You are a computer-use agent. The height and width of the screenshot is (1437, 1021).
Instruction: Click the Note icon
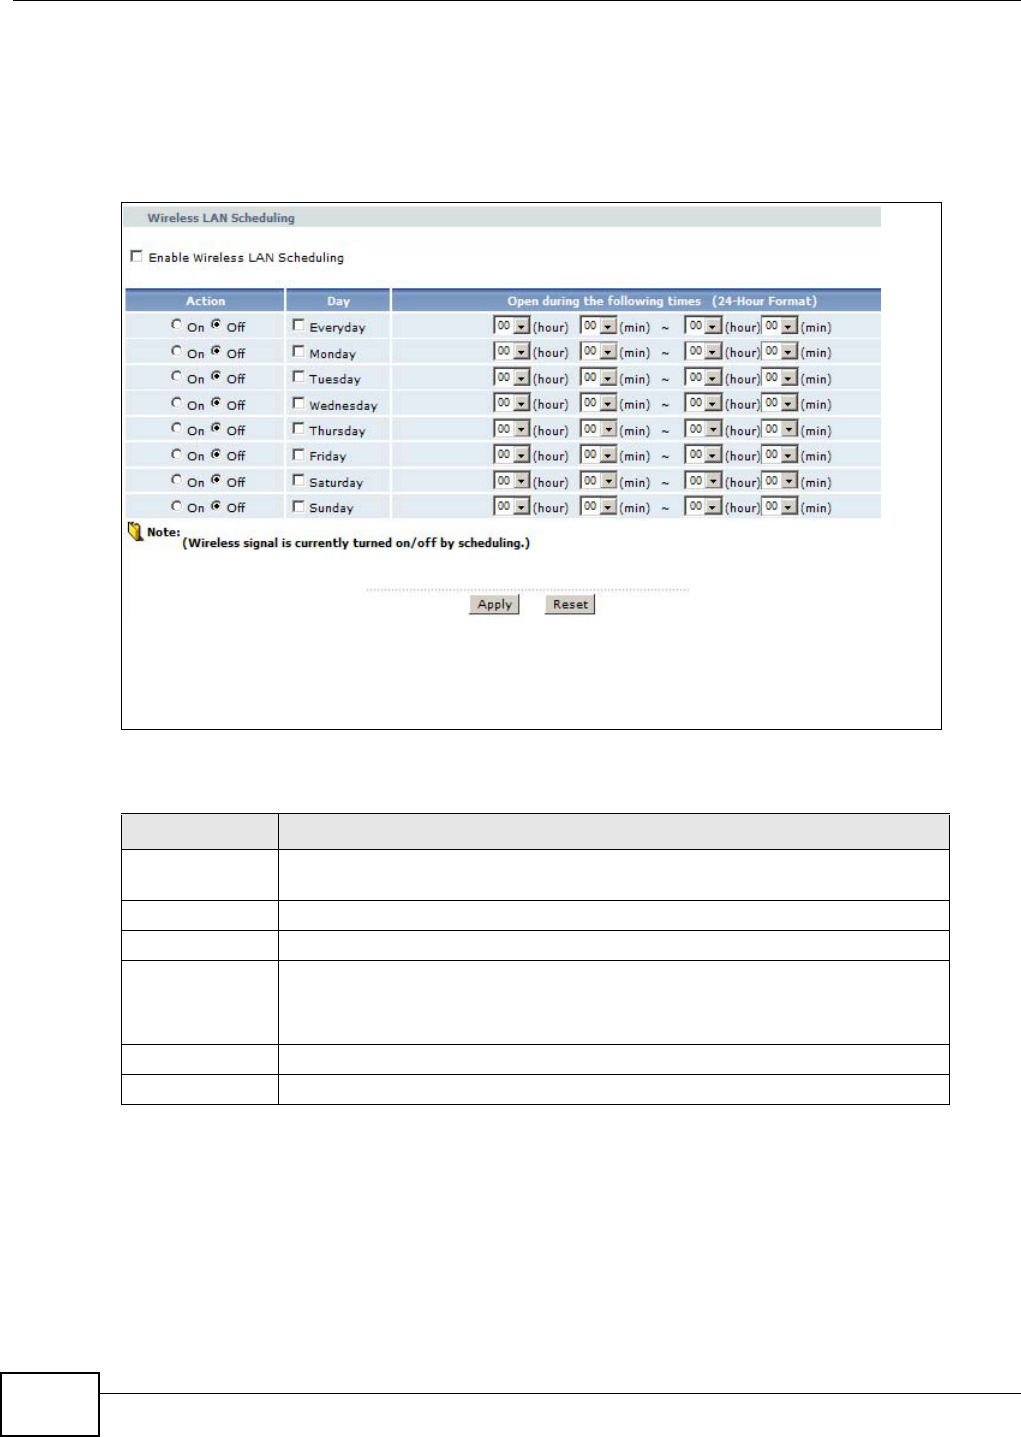(136, 532)
